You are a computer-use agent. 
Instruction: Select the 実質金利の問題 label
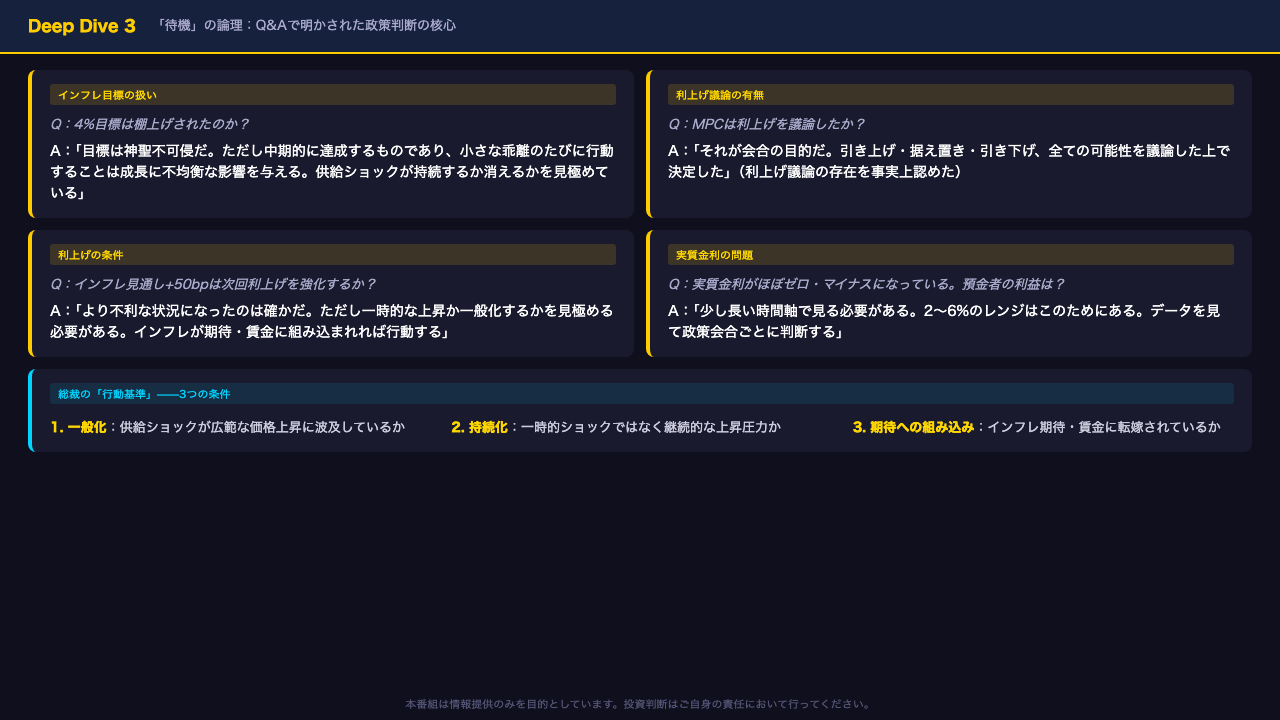(x=951, y=255)
